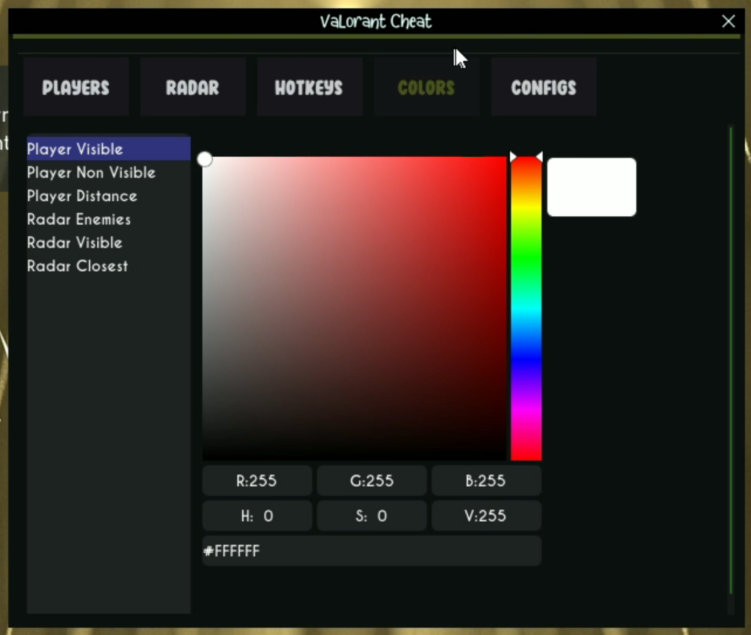Select the COLORS tab
The width and height of the screenshot is (751, 635).
pyautogui.click(x=426, y=87)
